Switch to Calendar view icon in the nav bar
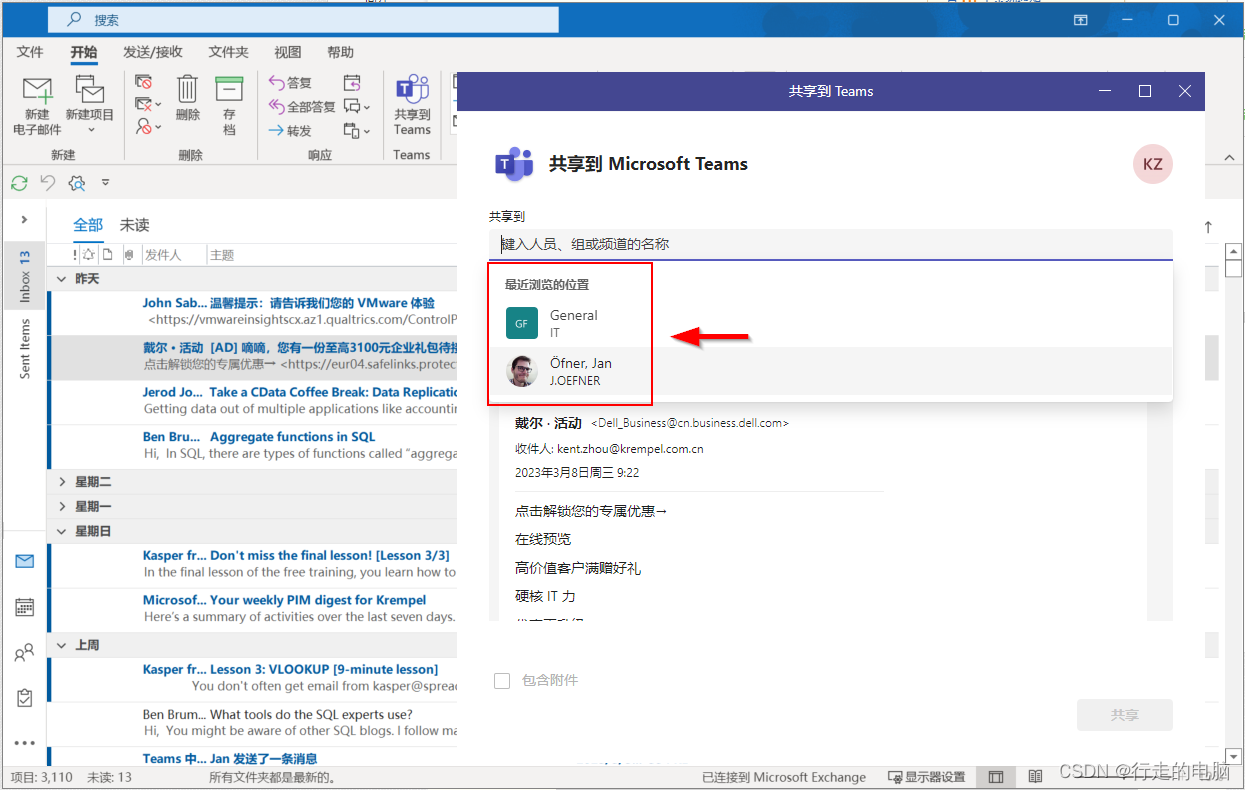The width and height of the screenshot is (1245, 790). (x=25, y=607)
